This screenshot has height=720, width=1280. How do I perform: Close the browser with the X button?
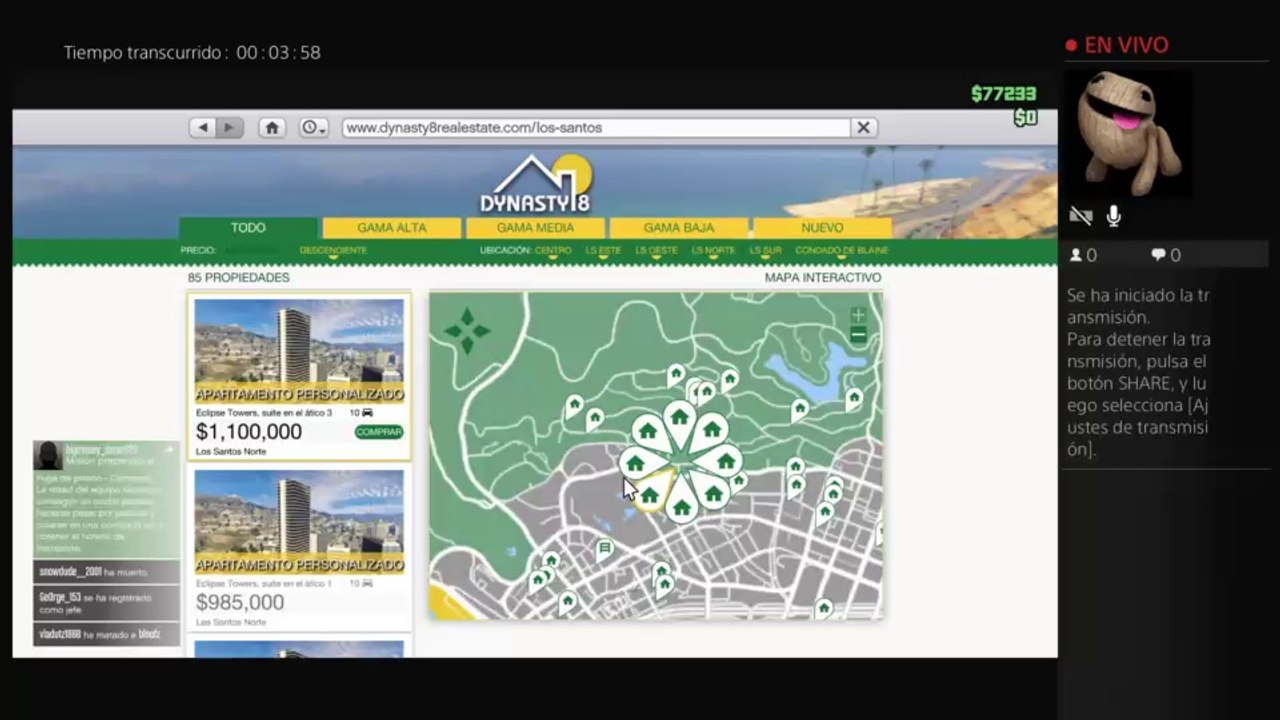tap(863, 128)
